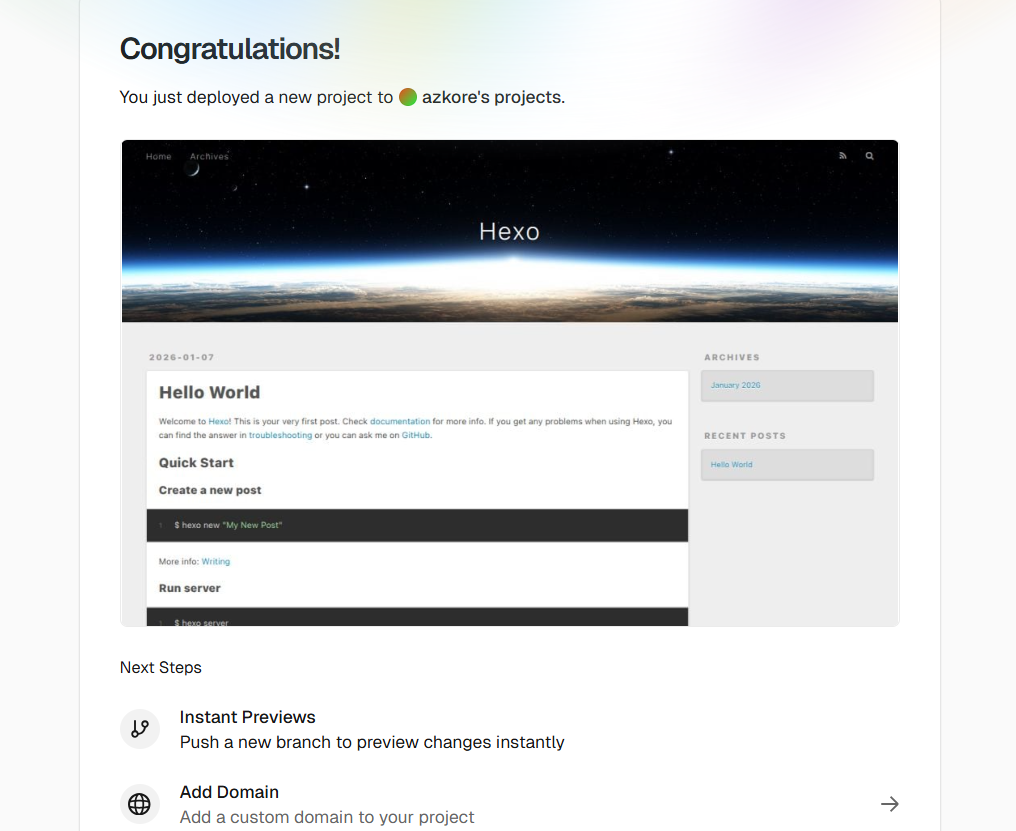Open Hello World under Recent Posts
The height and width of the screenshot is (831, 1016).
pyautogui.click(x=732, y=464)
